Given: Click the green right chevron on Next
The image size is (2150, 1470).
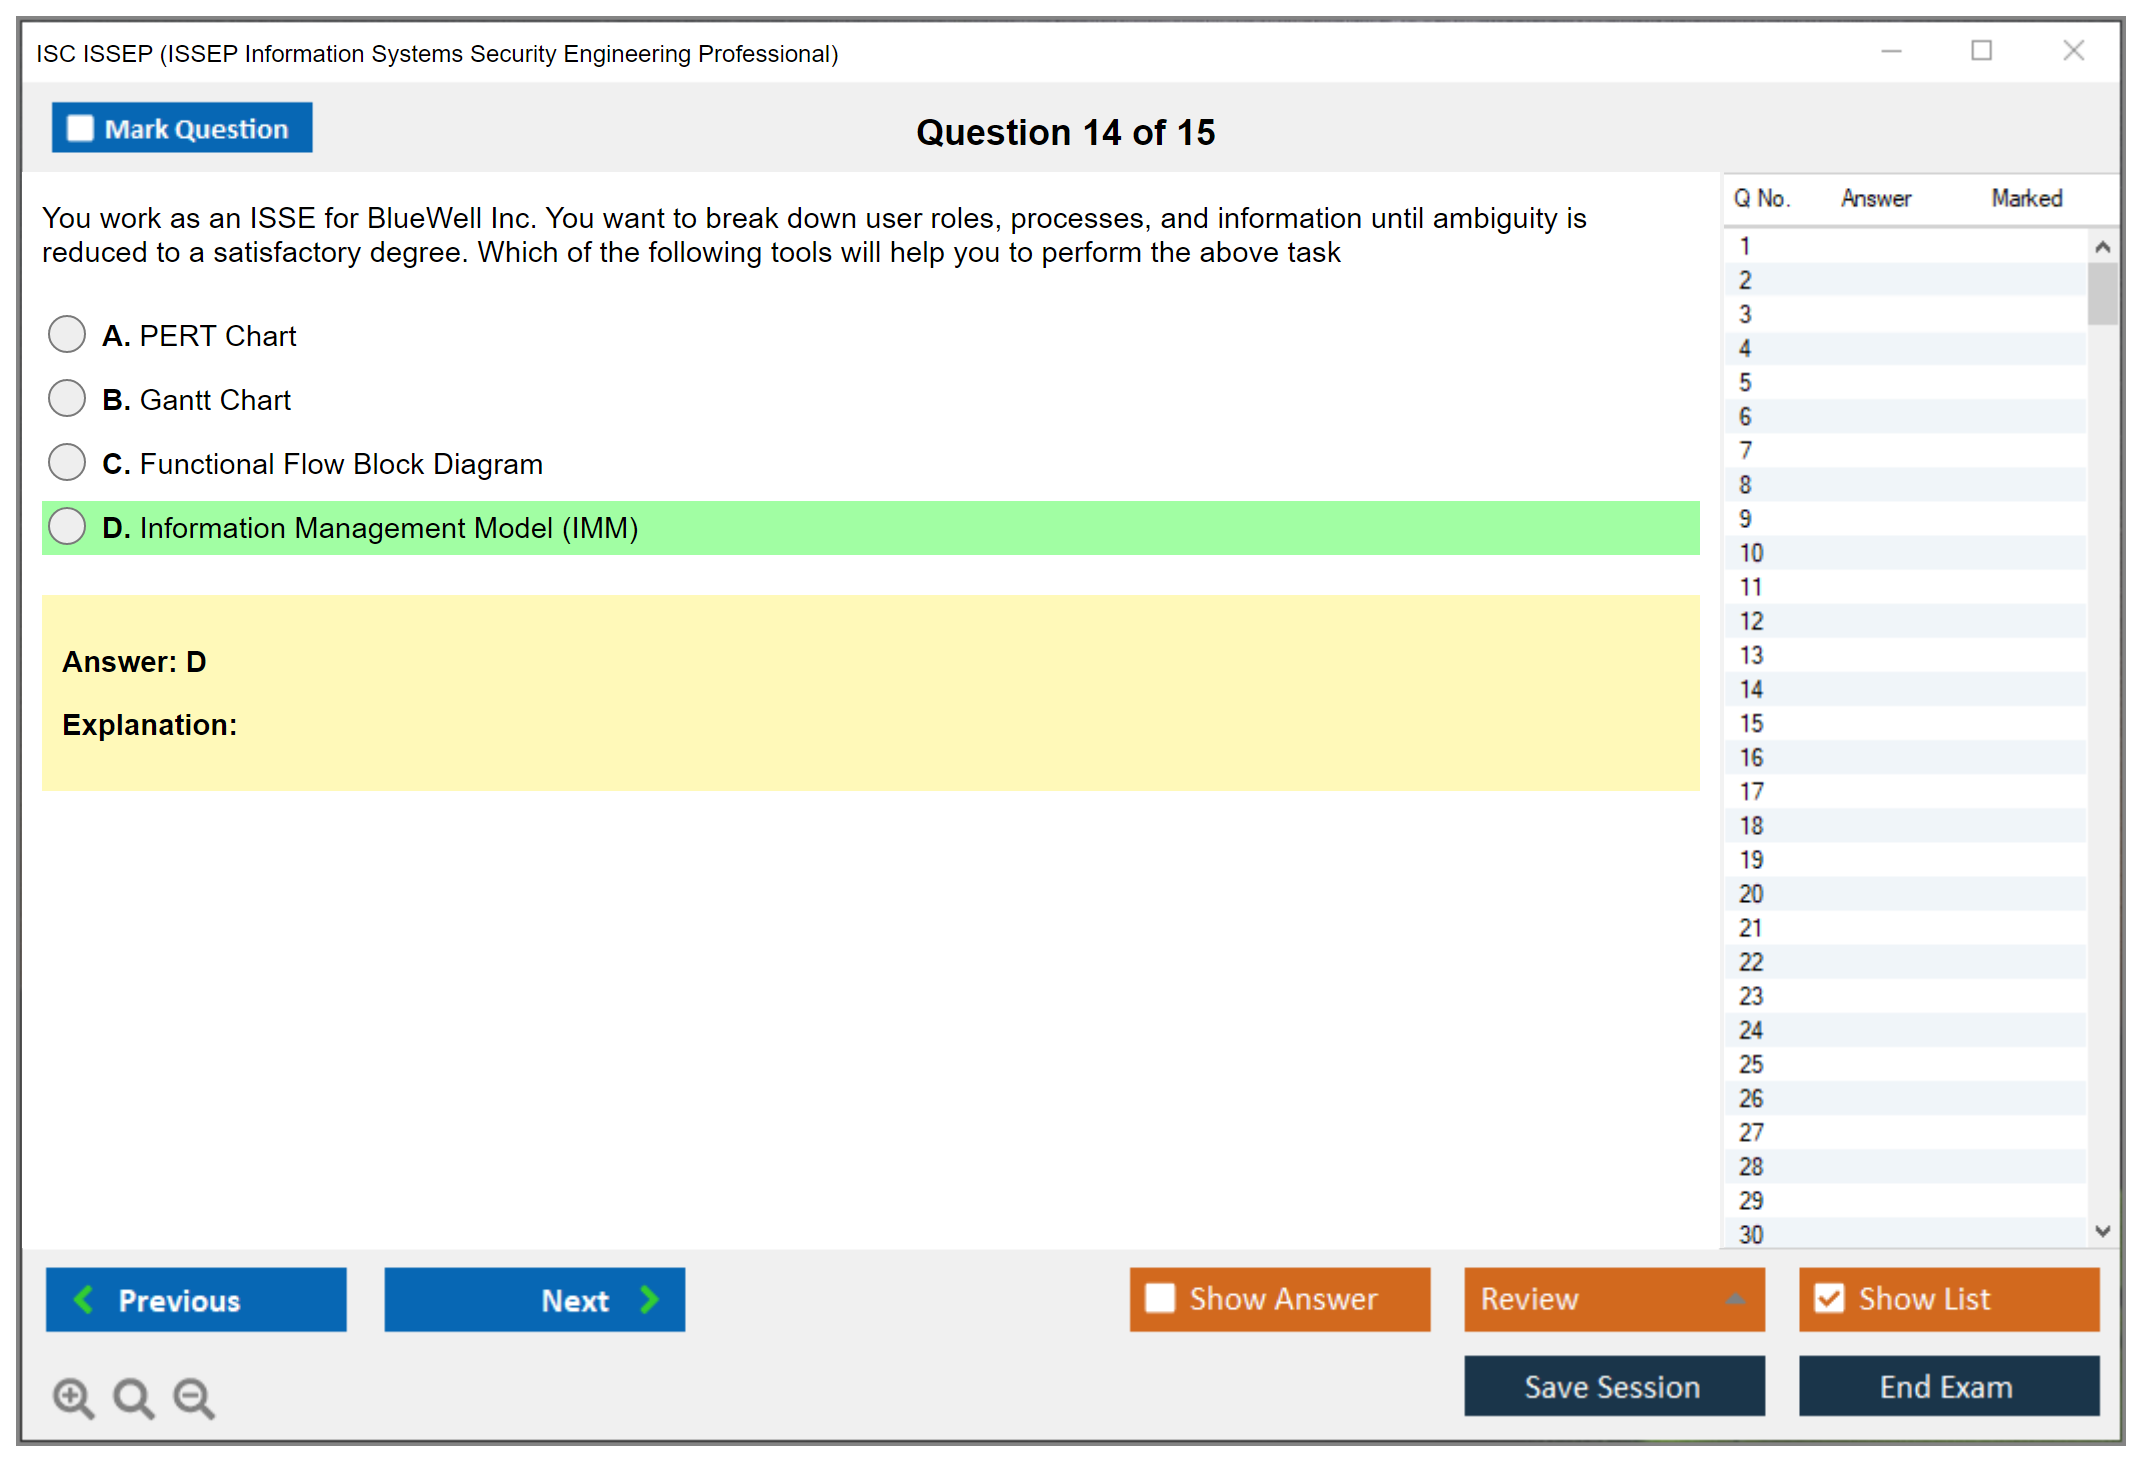Looking at the screenshot, I should tap(650, 1299).
